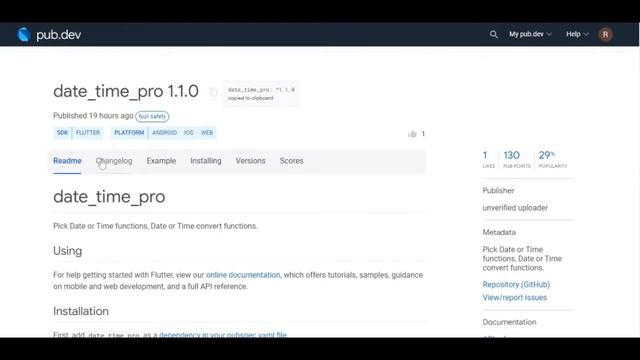Click the FLUTTER tag
The image size is (640, 360).
88,133
